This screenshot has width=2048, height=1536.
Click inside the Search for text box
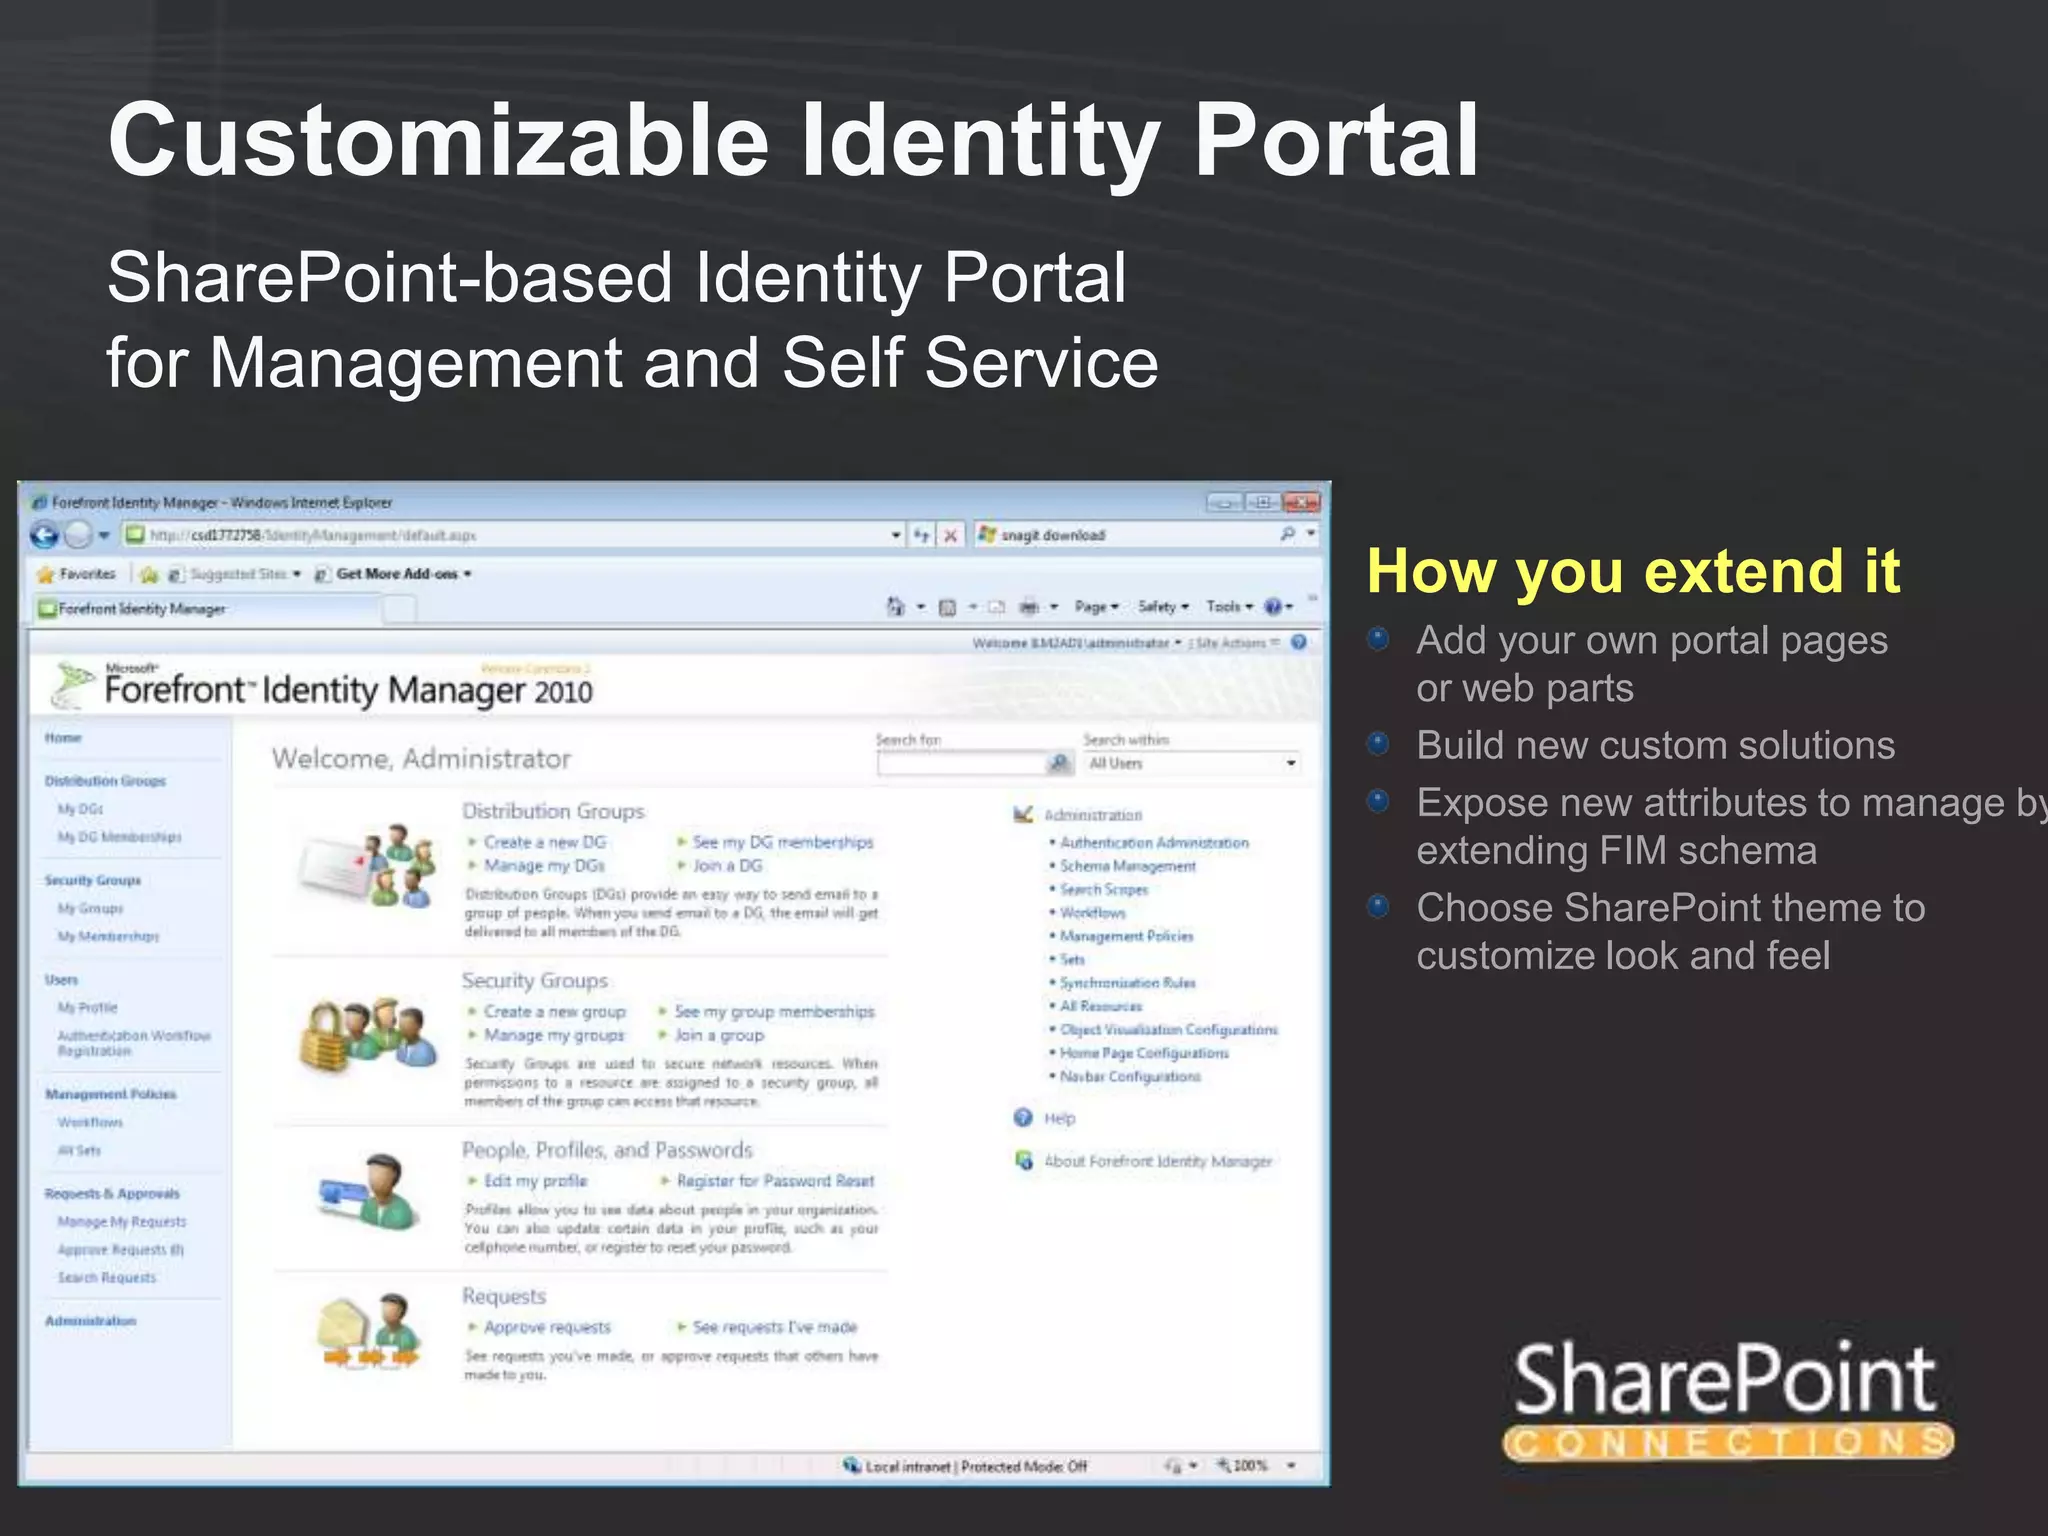coord(962,763)
